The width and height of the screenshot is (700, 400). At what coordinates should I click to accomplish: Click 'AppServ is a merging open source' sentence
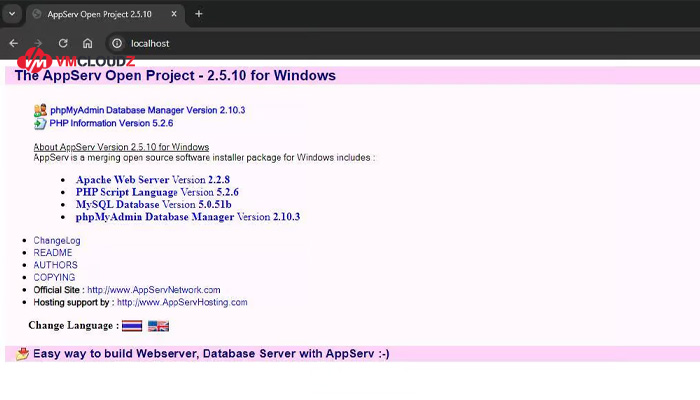coord(204,158)
